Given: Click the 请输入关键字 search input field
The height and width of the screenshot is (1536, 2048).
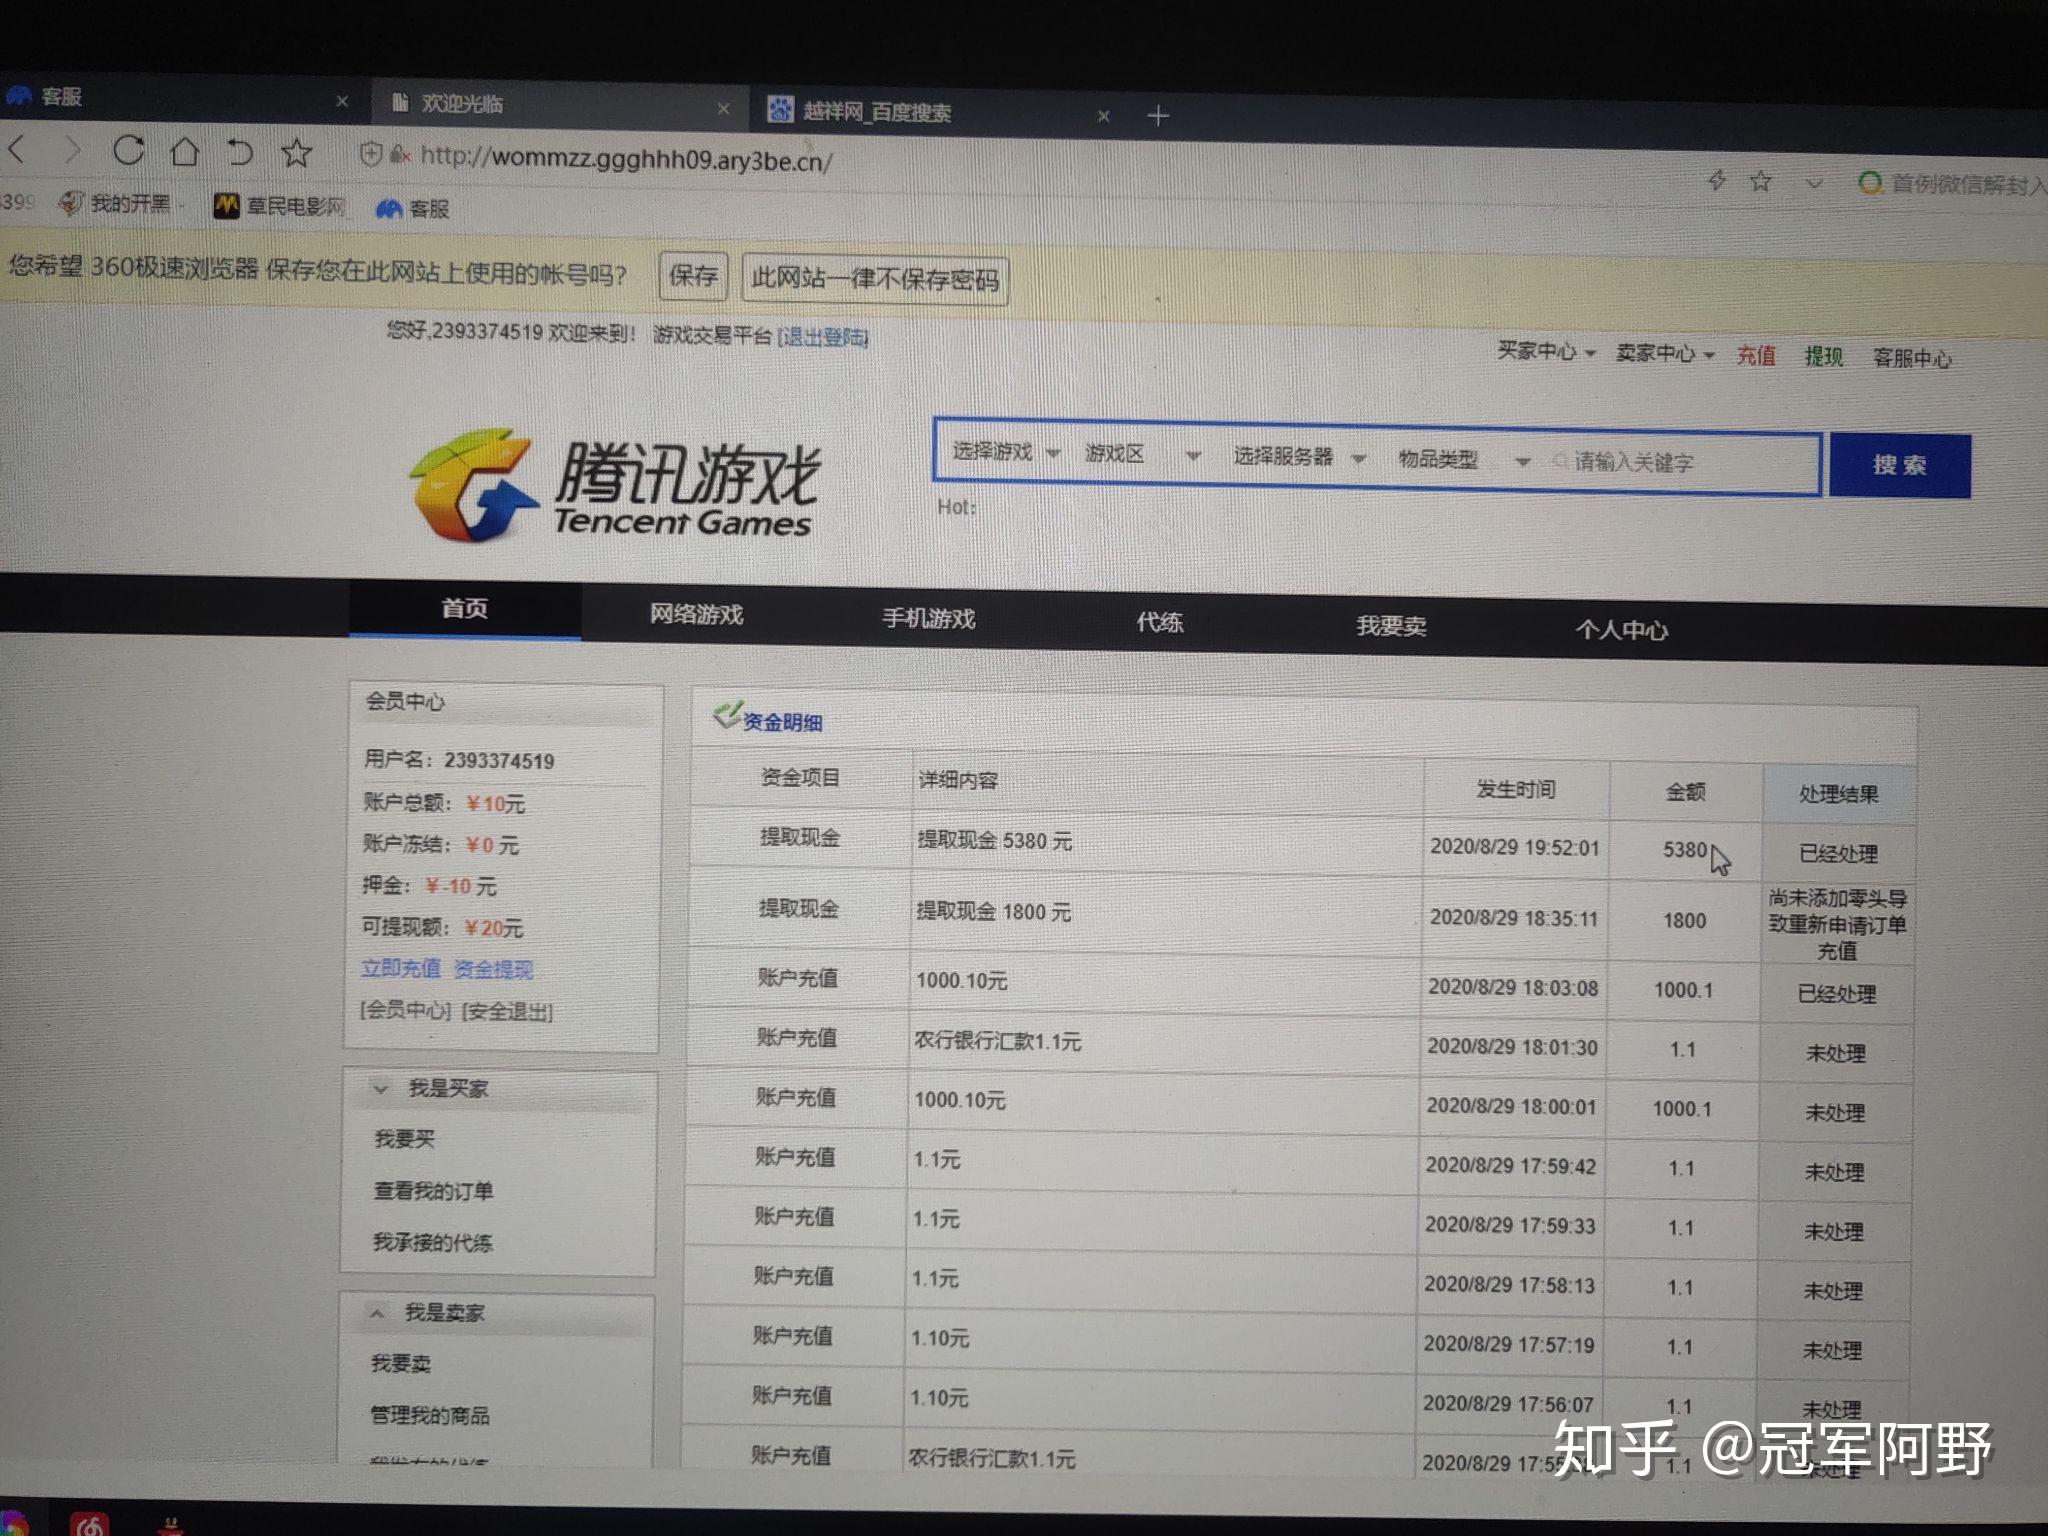Looking at the screenshot, I should click(x=1650, y=463).
